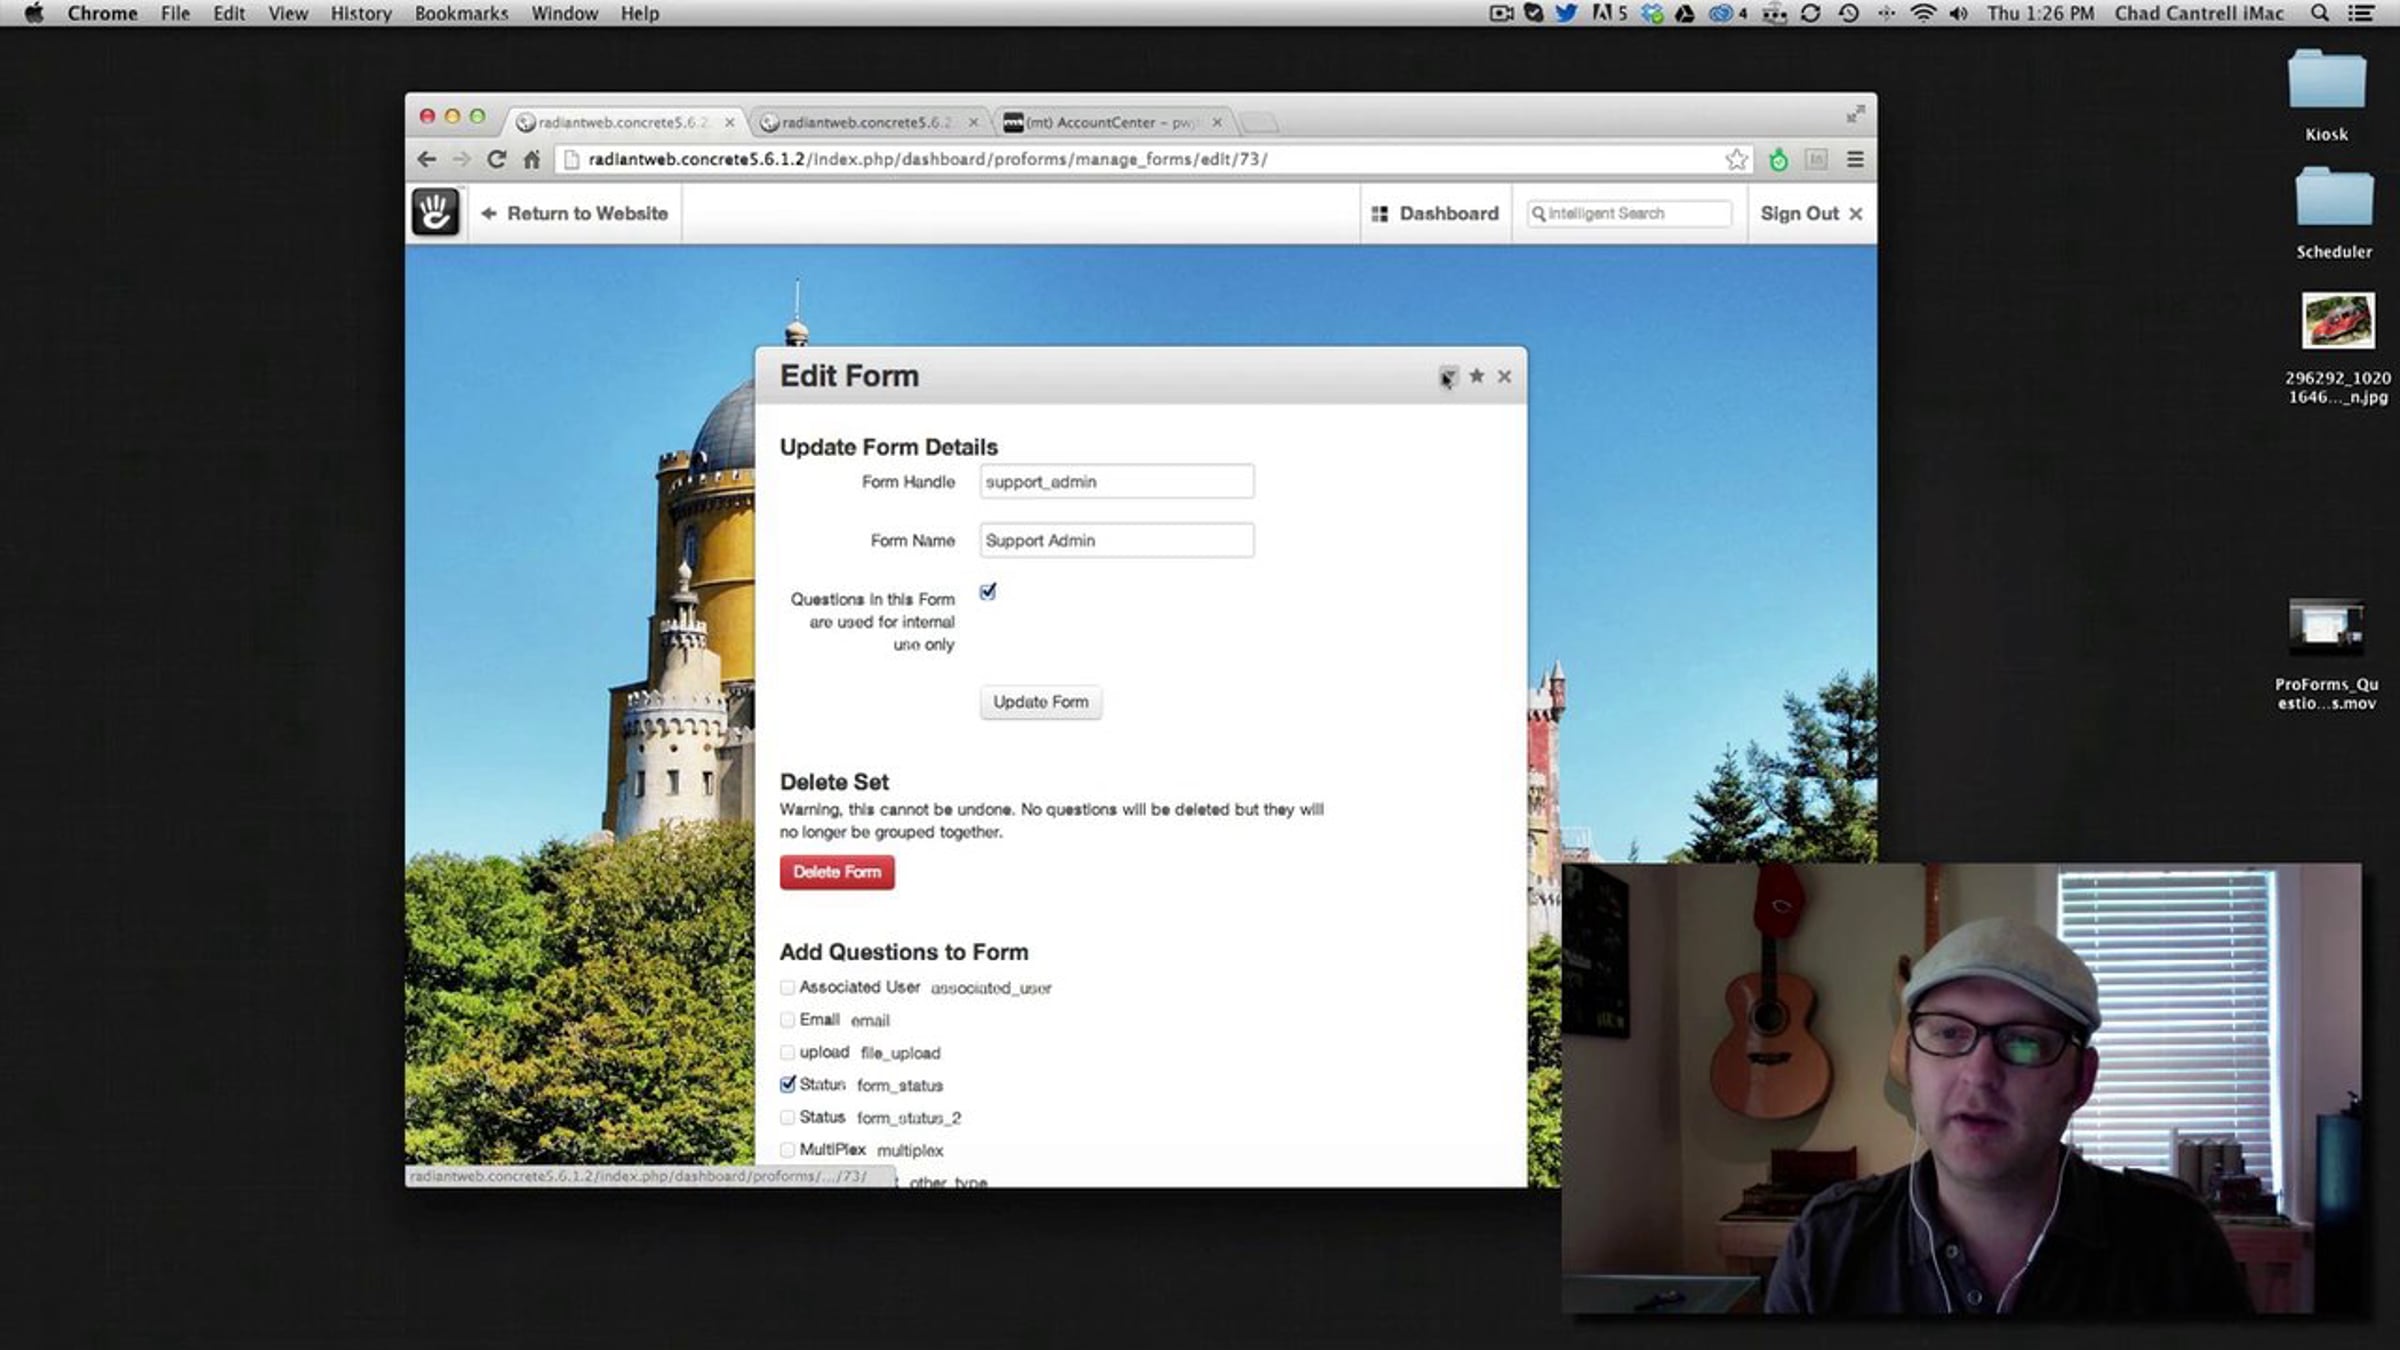This screenshot has width=2400, height=1350.
Task: Click the red Delete Form button
Action: [837, 872]
